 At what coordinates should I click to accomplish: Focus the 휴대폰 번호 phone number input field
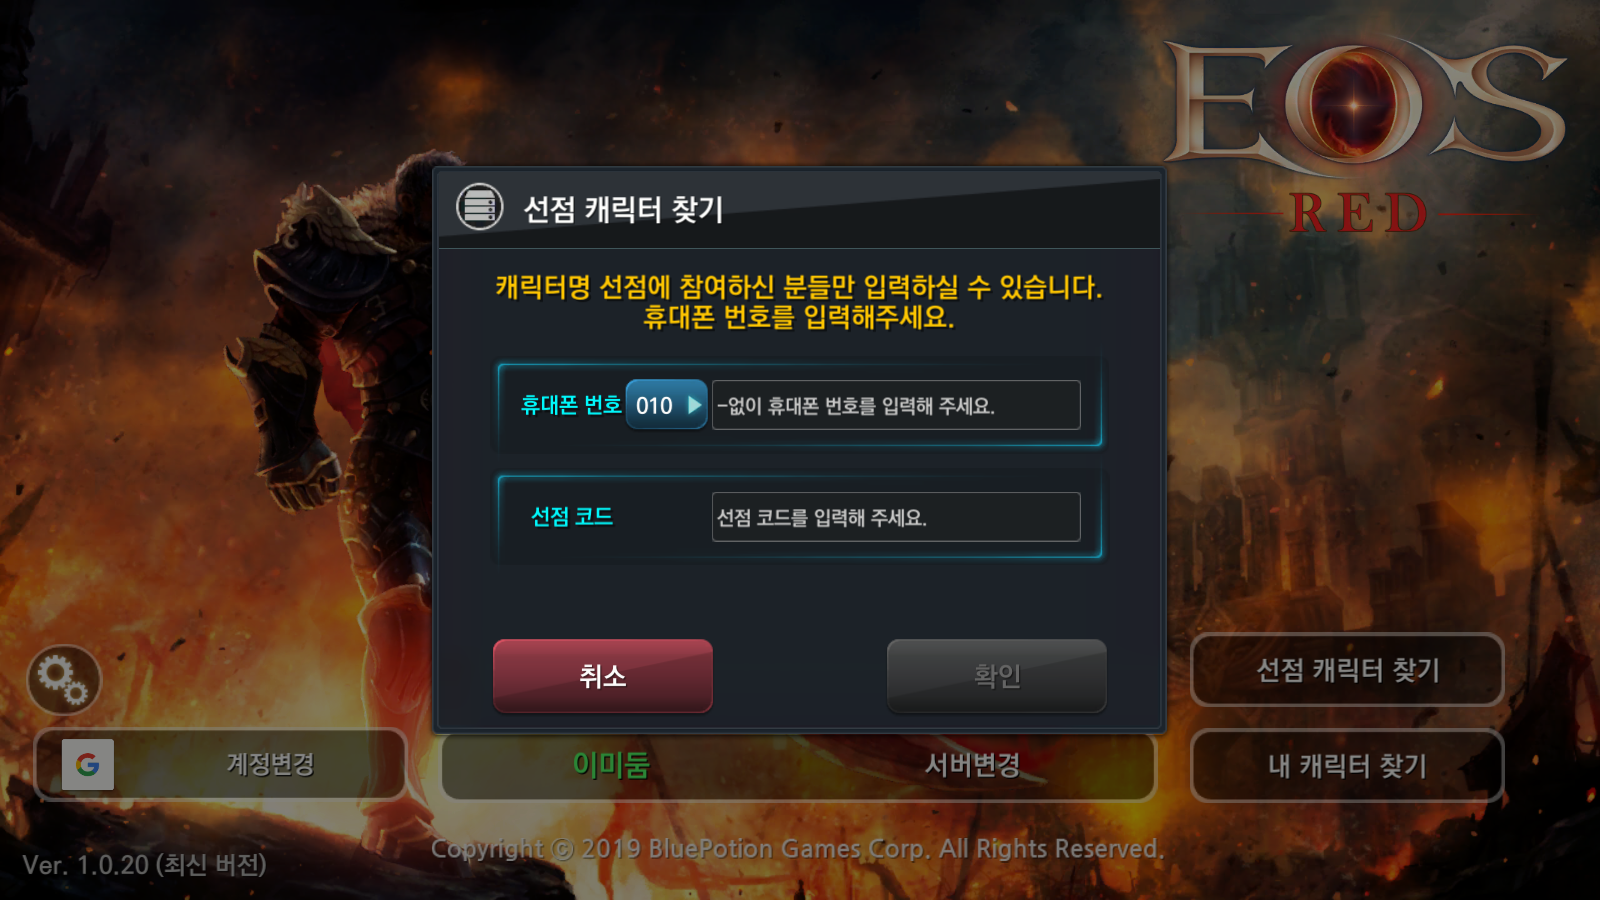pyautogui.click(x=896, y=405)
